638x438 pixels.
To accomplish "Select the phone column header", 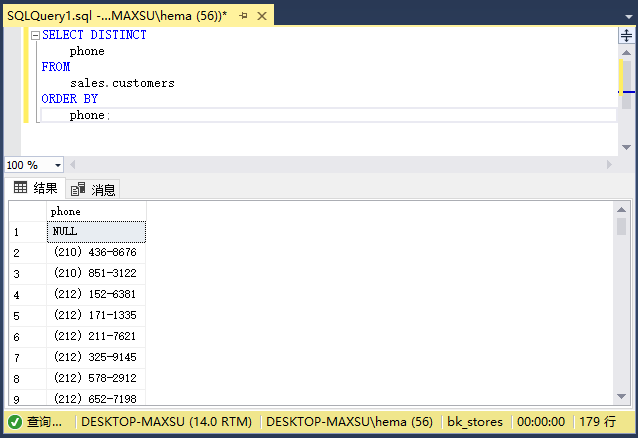I will [96, 211].
